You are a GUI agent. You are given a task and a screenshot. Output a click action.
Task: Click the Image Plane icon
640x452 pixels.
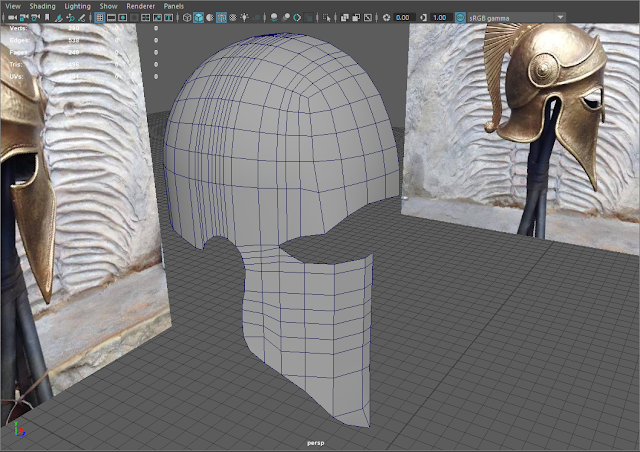pos(59,18)
